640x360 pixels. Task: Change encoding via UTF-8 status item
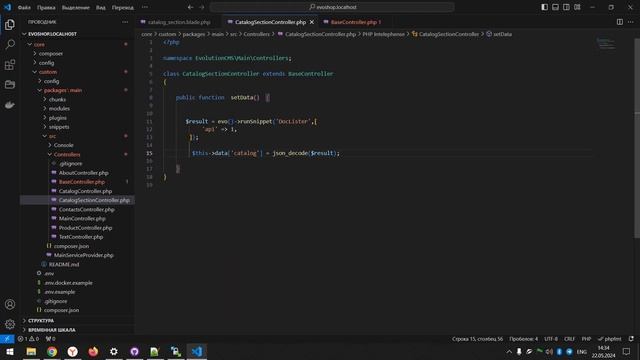pyautogui.click(x=551, y=339)
